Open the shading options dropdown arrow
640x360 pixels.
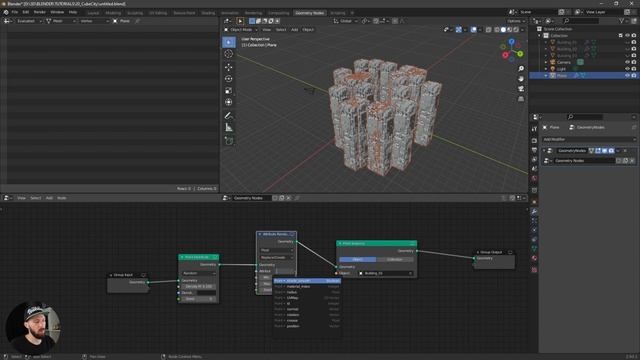pos(522,30)
